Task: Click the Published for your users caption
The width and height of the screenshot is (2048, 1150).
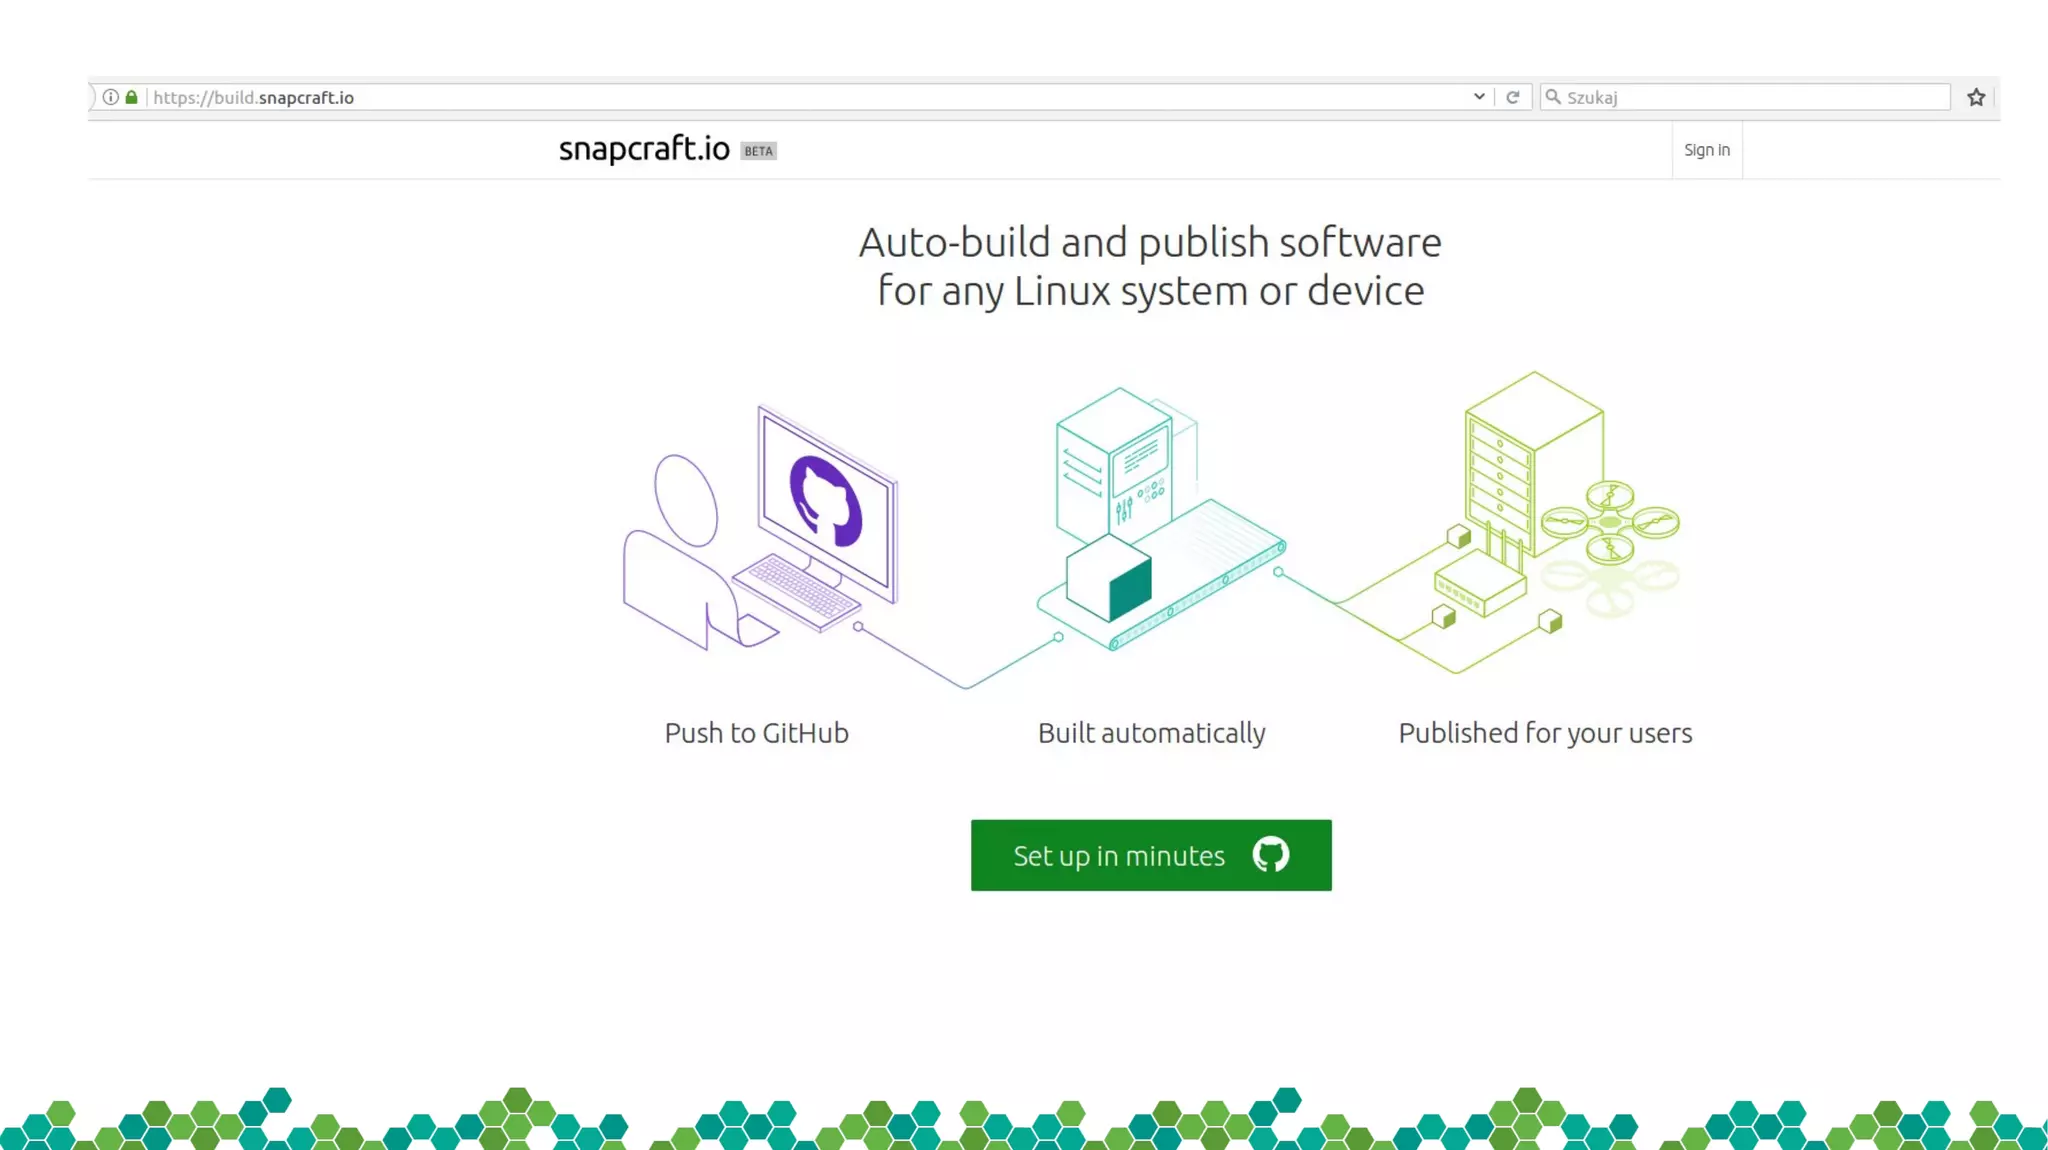Action: pyautogui.click(x=1545, y=733)
